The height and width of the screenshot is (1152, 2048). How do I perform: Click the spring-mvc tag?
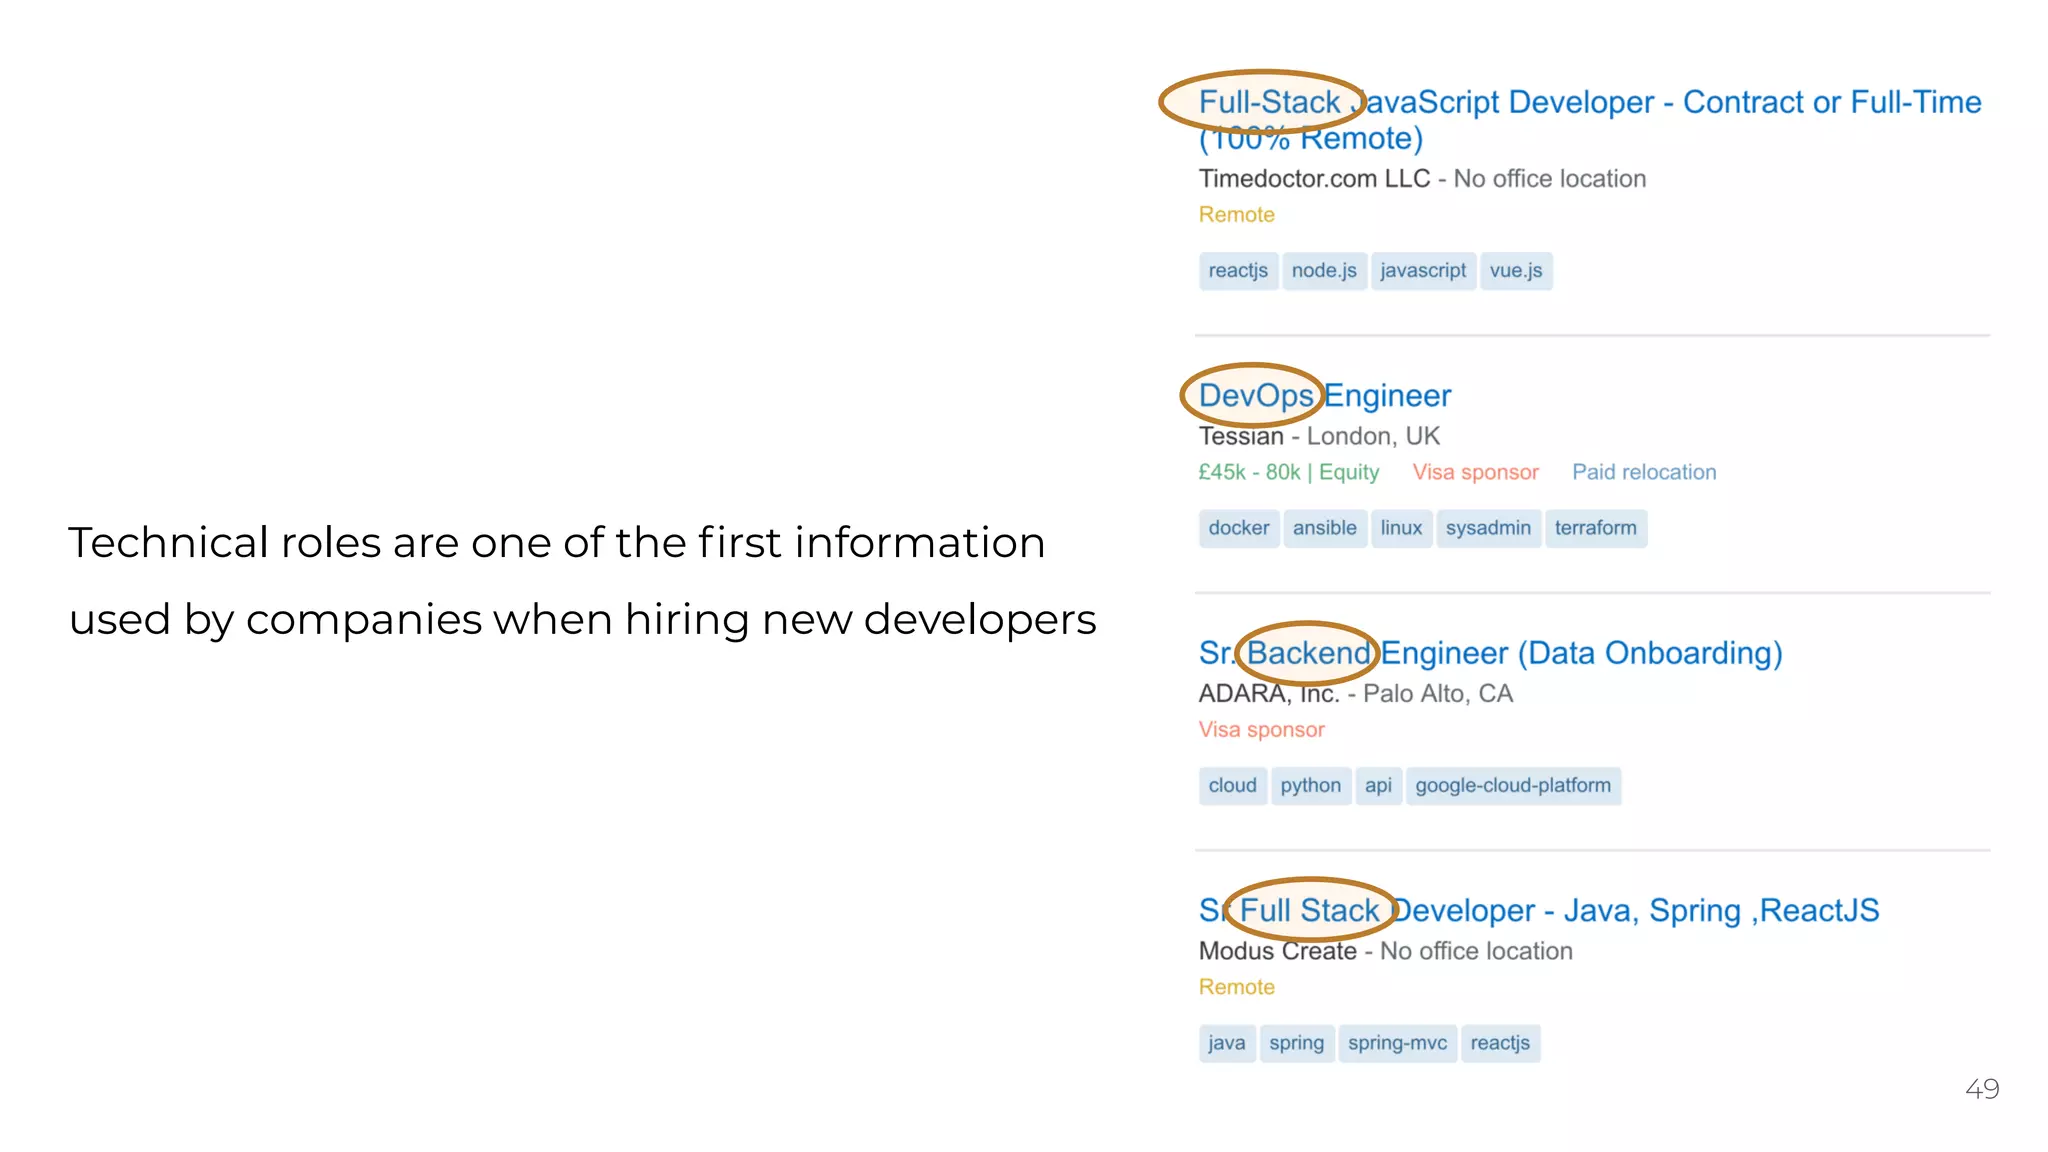[x=1397, y=1043]
